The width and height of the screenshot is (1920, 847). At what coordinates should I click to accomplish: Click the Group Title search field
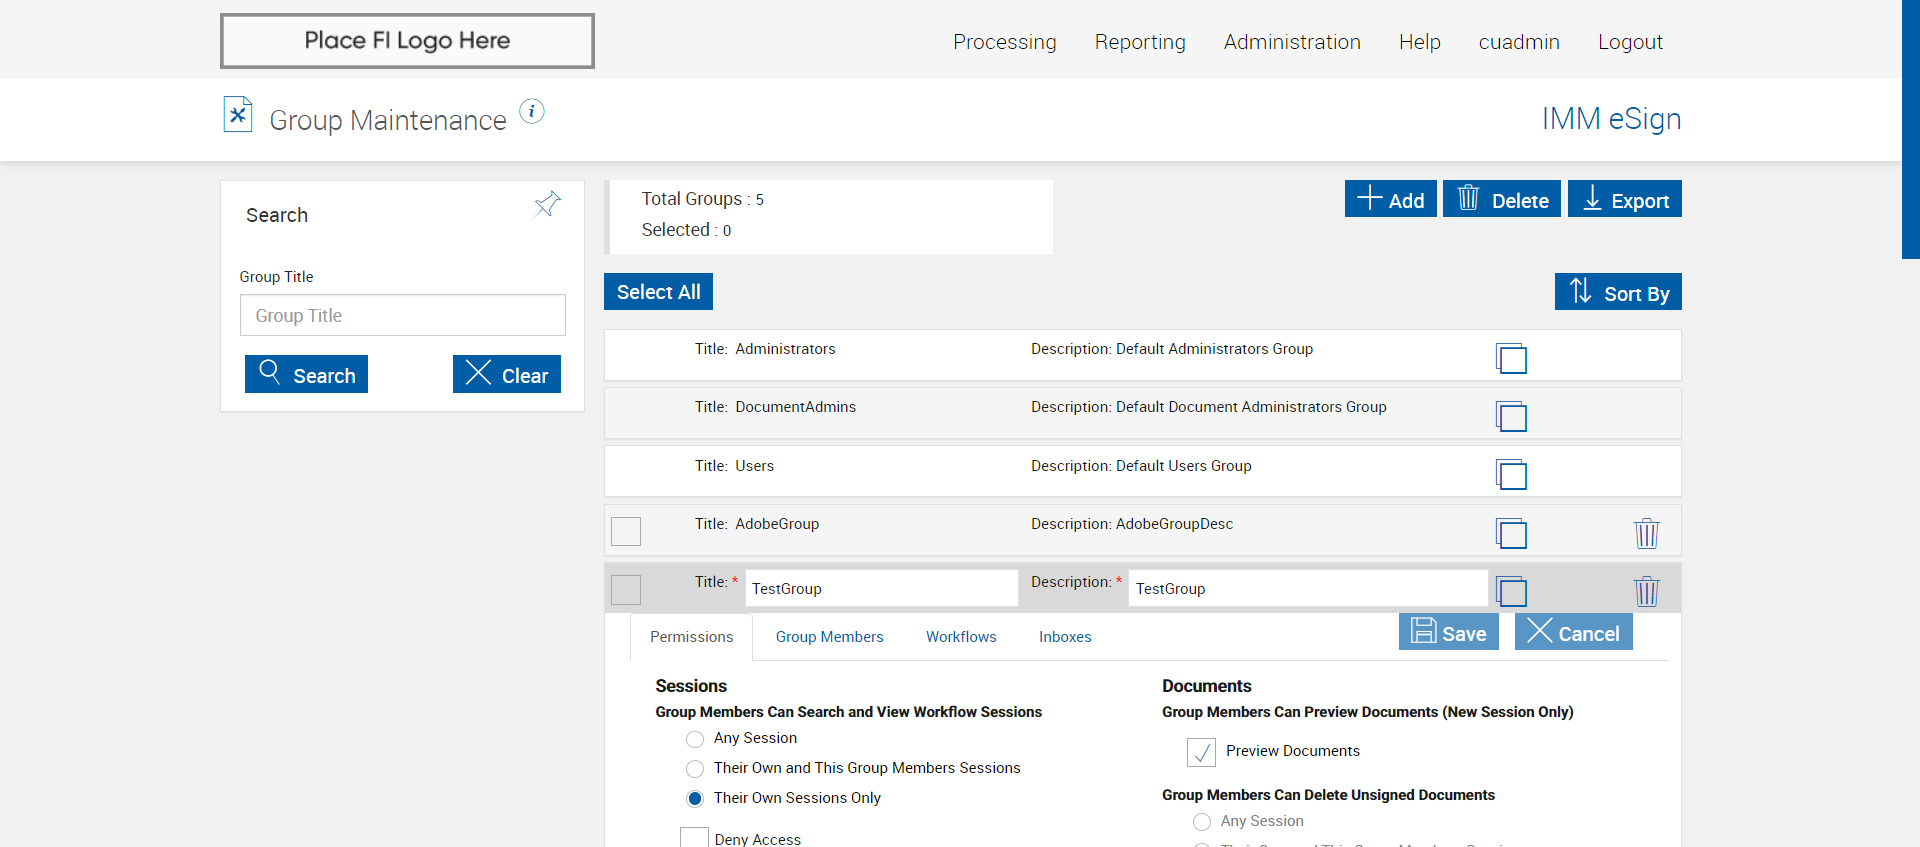(x=402, y=316)
